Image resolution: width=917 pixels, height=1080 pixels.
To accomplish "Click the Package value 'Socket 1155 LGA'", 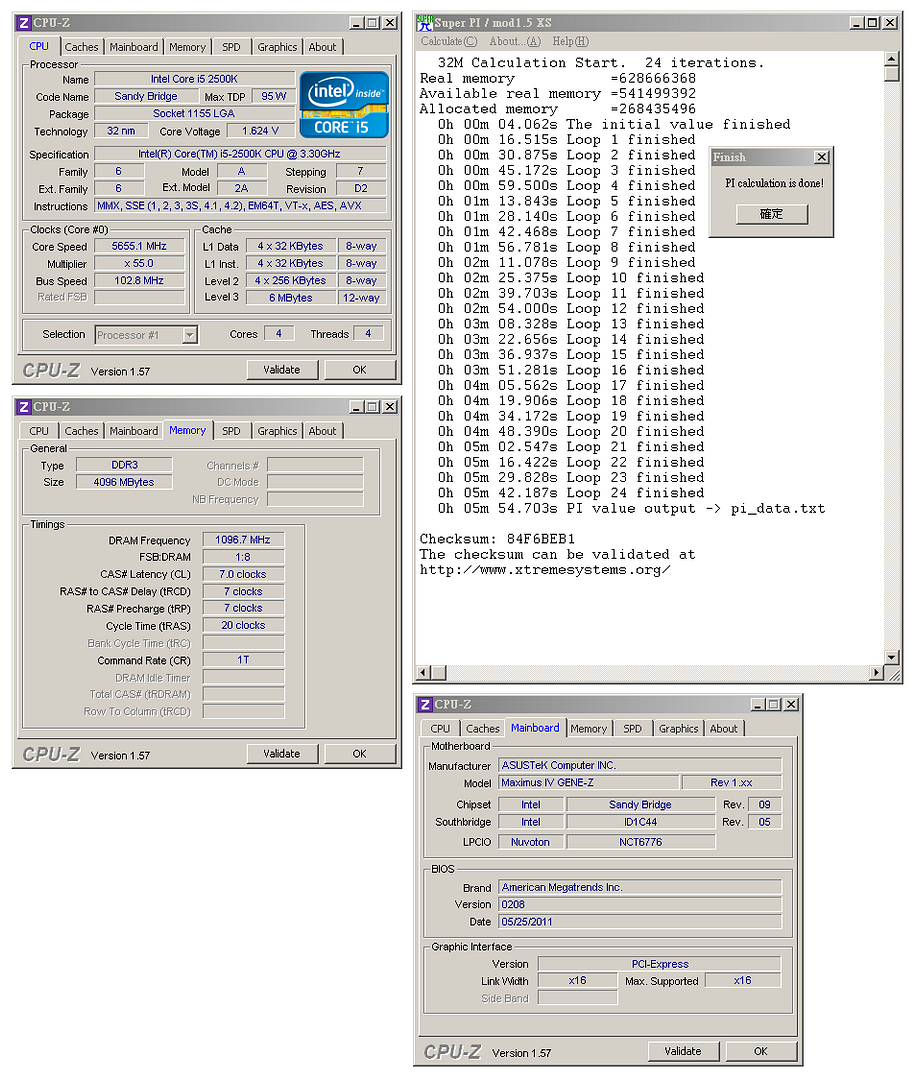I will 194,114.
